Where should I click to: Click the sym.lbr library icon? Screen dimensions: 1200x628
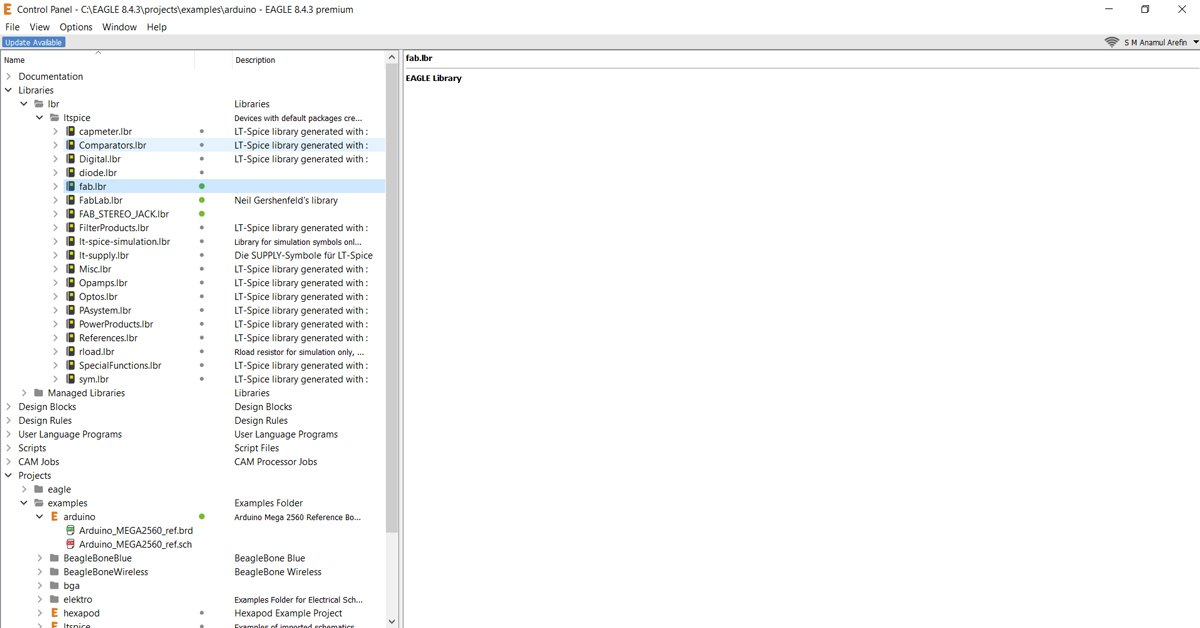[71, 379]
